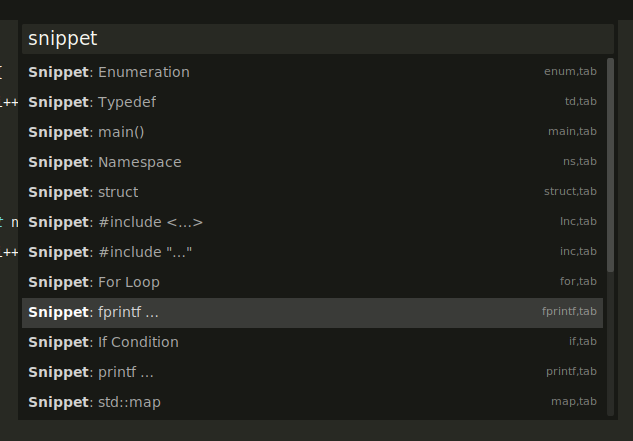
Task: Insert the Snippet: printf entry
Action: (91, 372)
